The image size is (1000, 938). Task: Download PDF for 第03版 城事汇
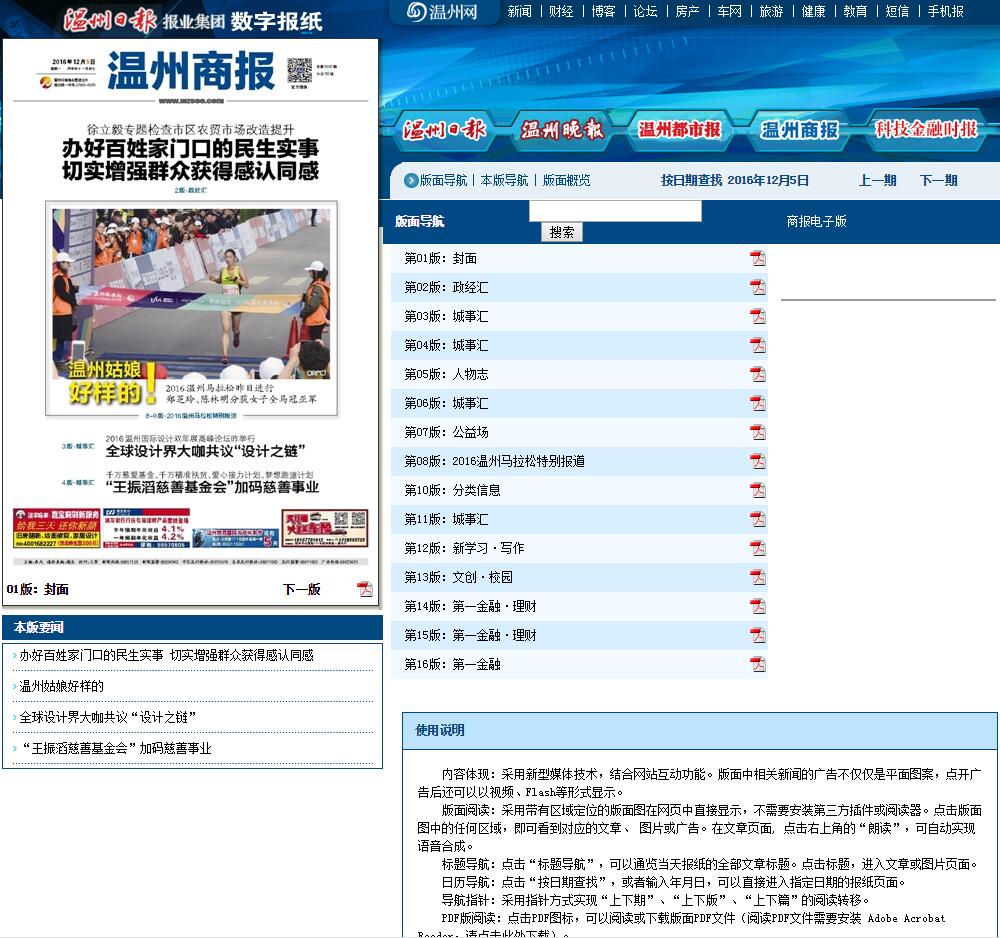coord(758,316)
